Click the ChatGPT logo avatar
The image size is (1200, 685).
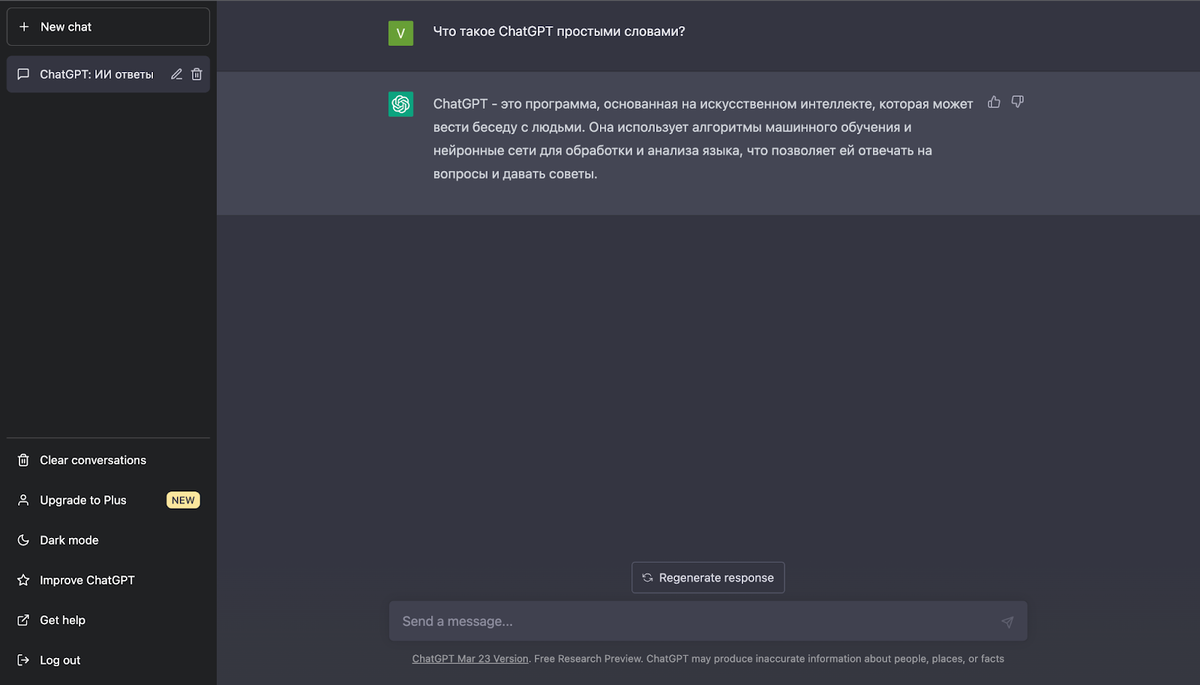pos(401,104)
